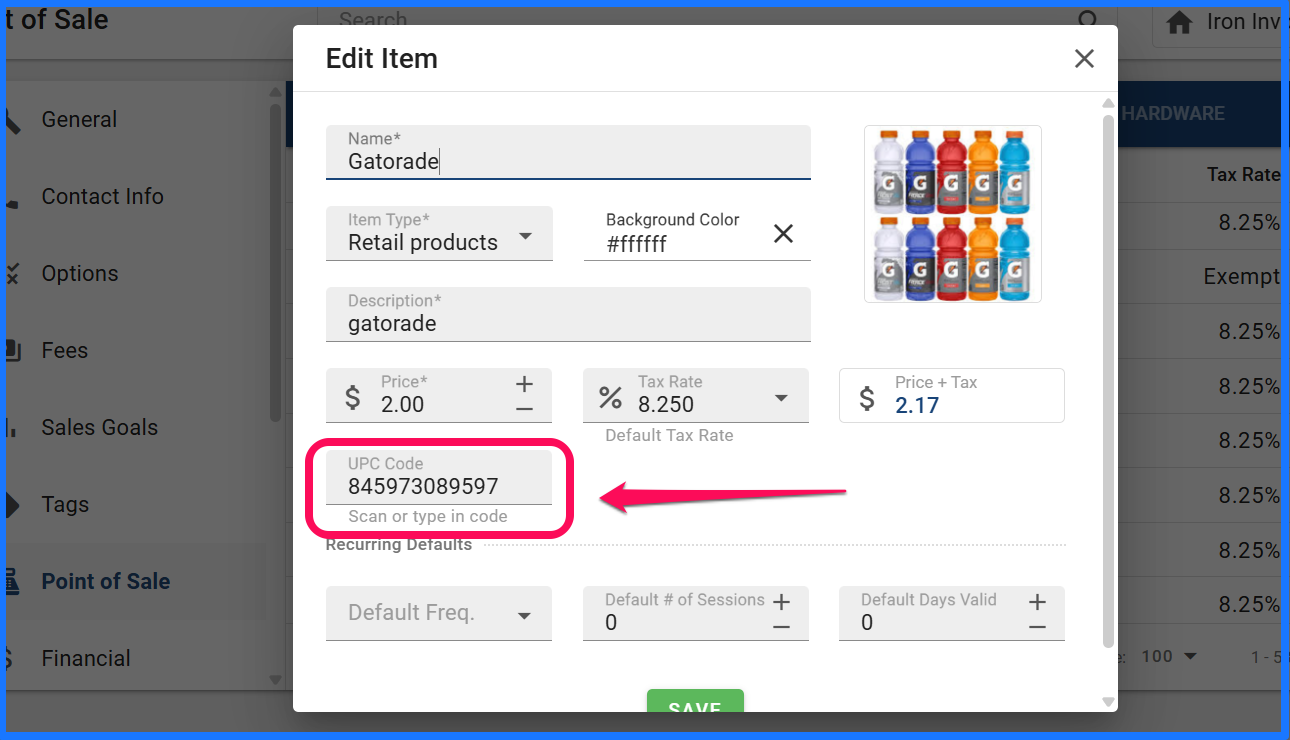
Task: Click the Exempt tax rate cell
Action: click(1241, 276)
